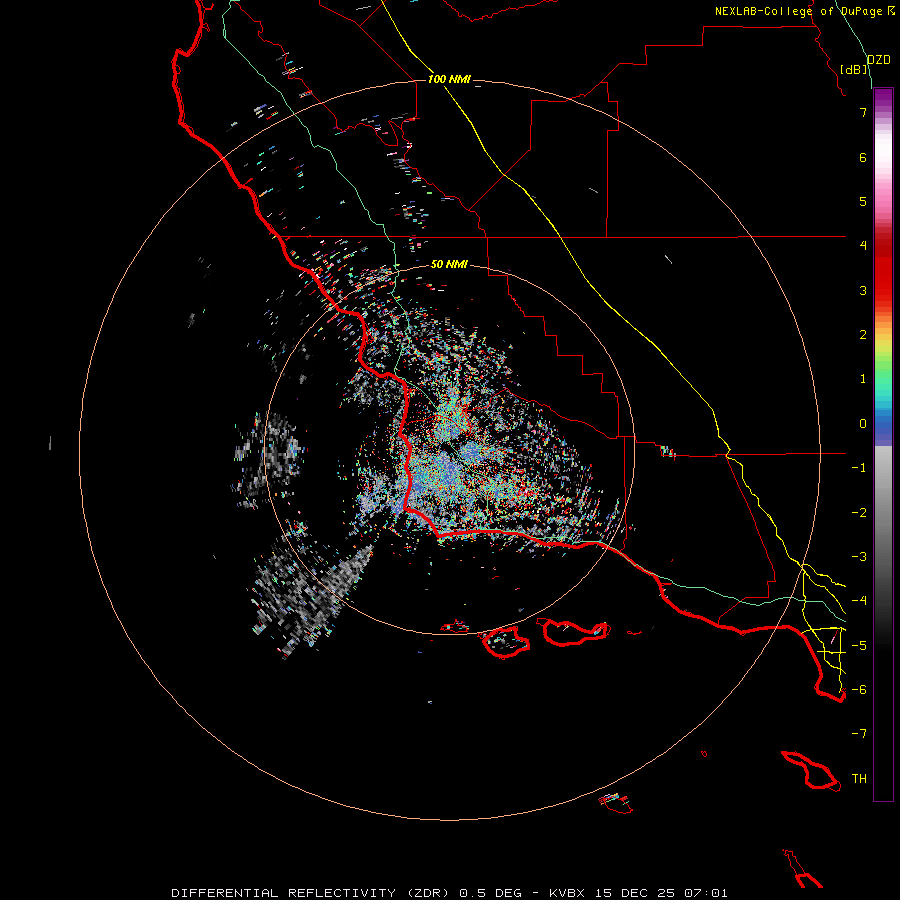The width and height of the screenshot is (900, 900).
Task: Click the -3 value on color scale
Action: [x=859, y=557]
